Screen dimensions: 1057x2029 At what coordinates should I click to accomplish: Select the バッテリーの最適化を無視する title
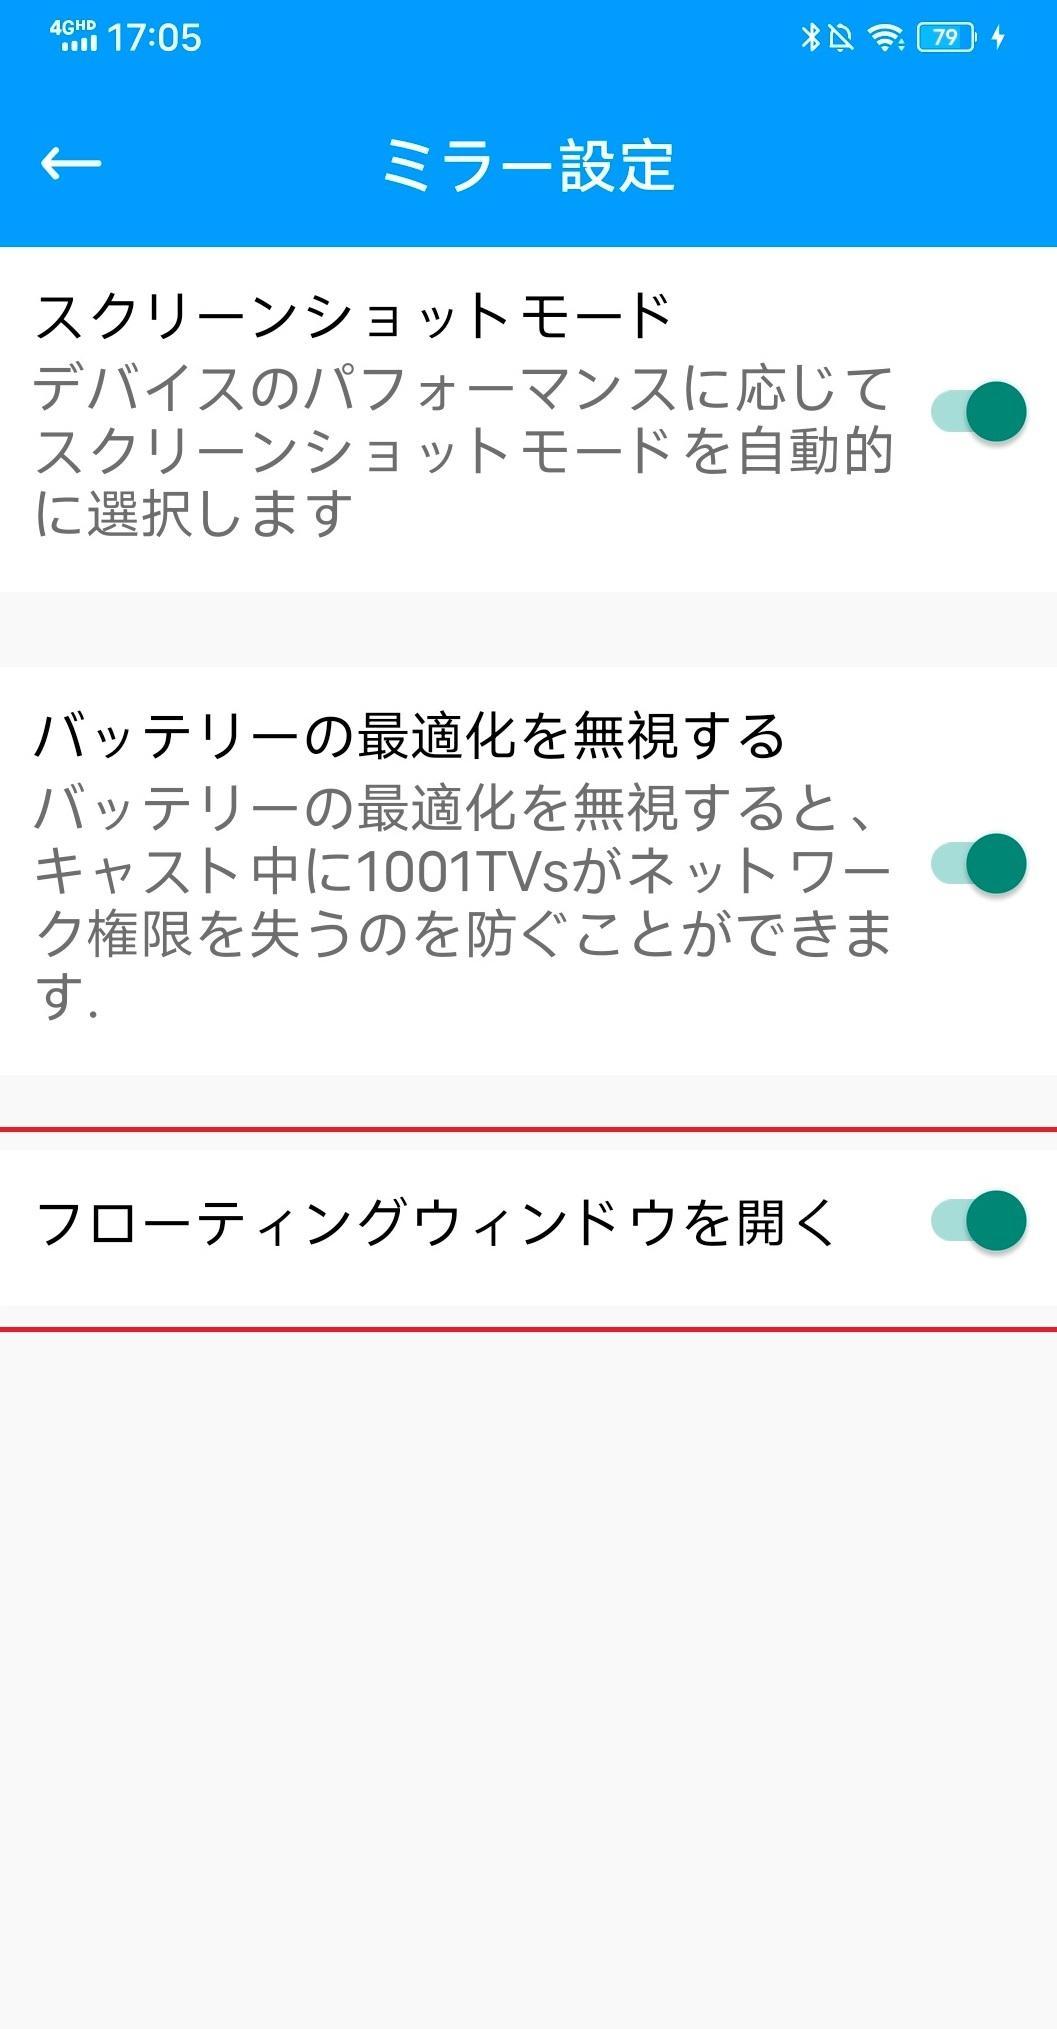pos(410,736)
